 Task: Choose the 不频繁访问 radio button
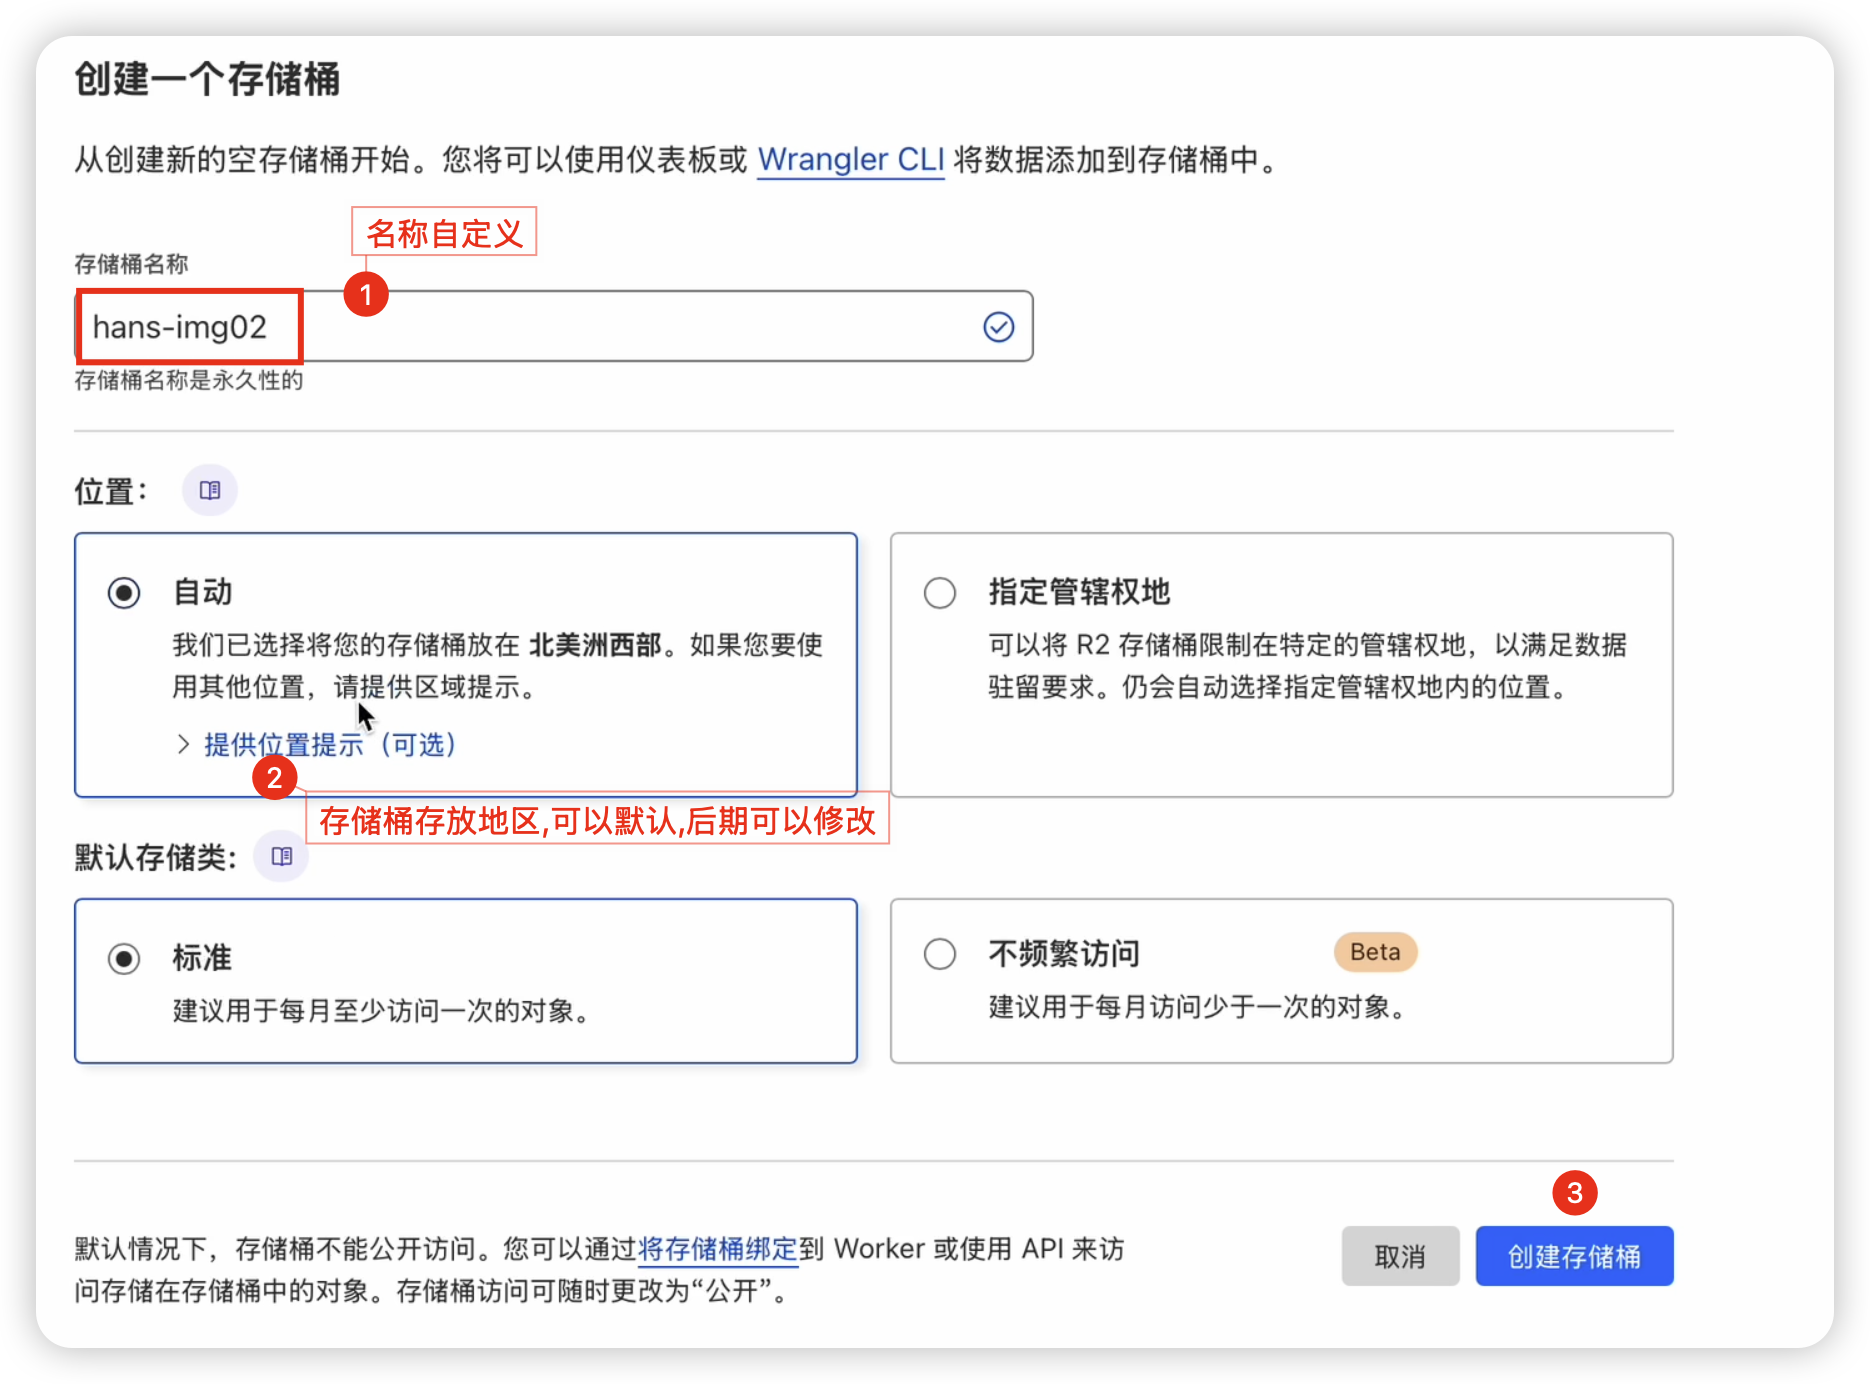(x=939, y=954)
